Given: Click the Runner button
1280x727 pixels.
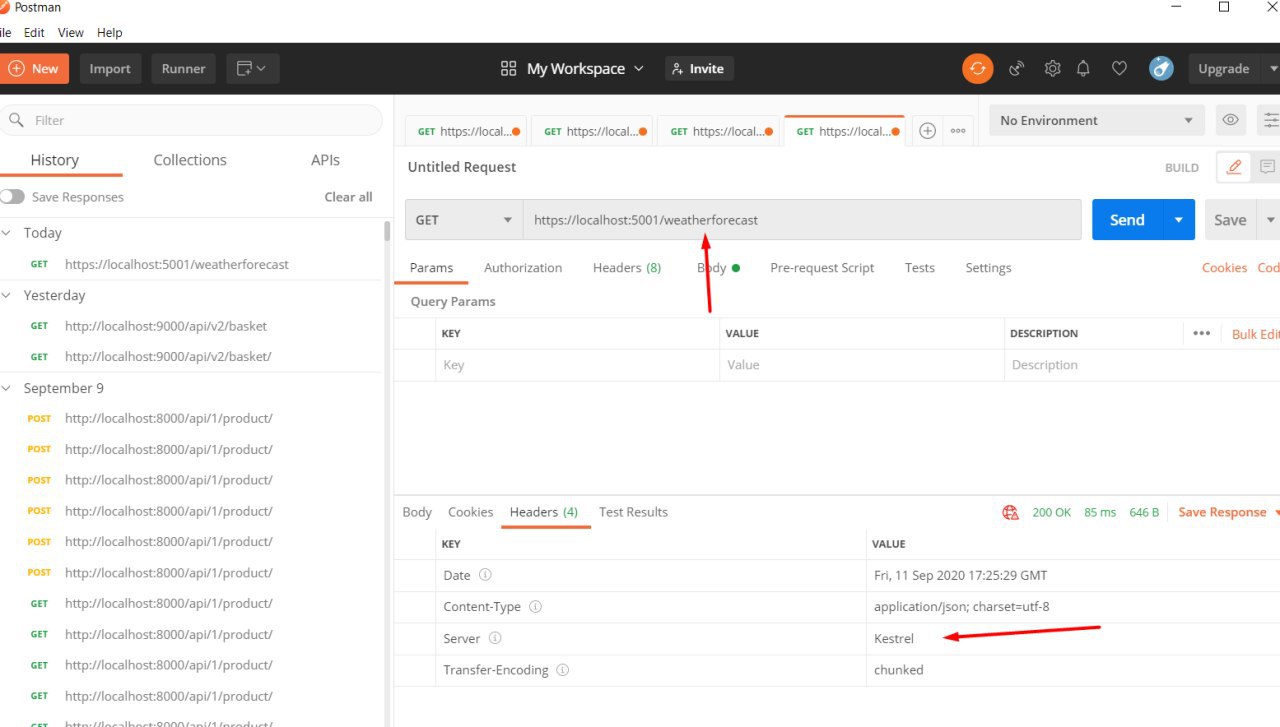Looking at the screenshot, I should (183, 69).
